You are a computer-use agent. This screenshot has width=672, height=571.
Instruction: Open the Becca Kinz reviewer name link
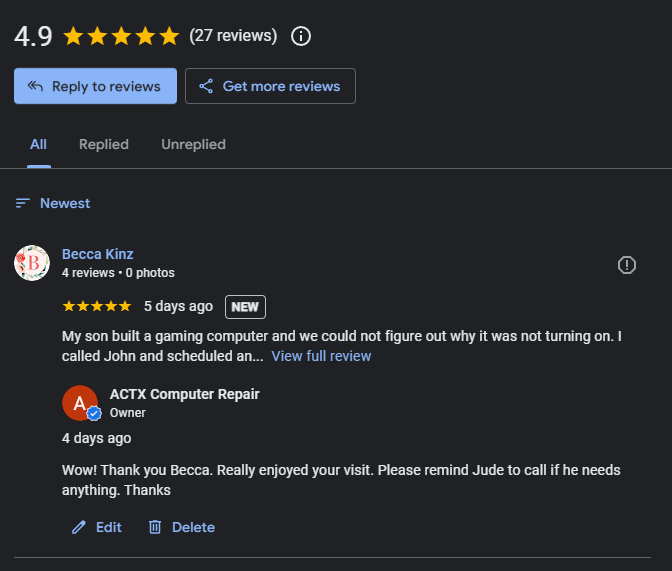(x=97, y=254)
